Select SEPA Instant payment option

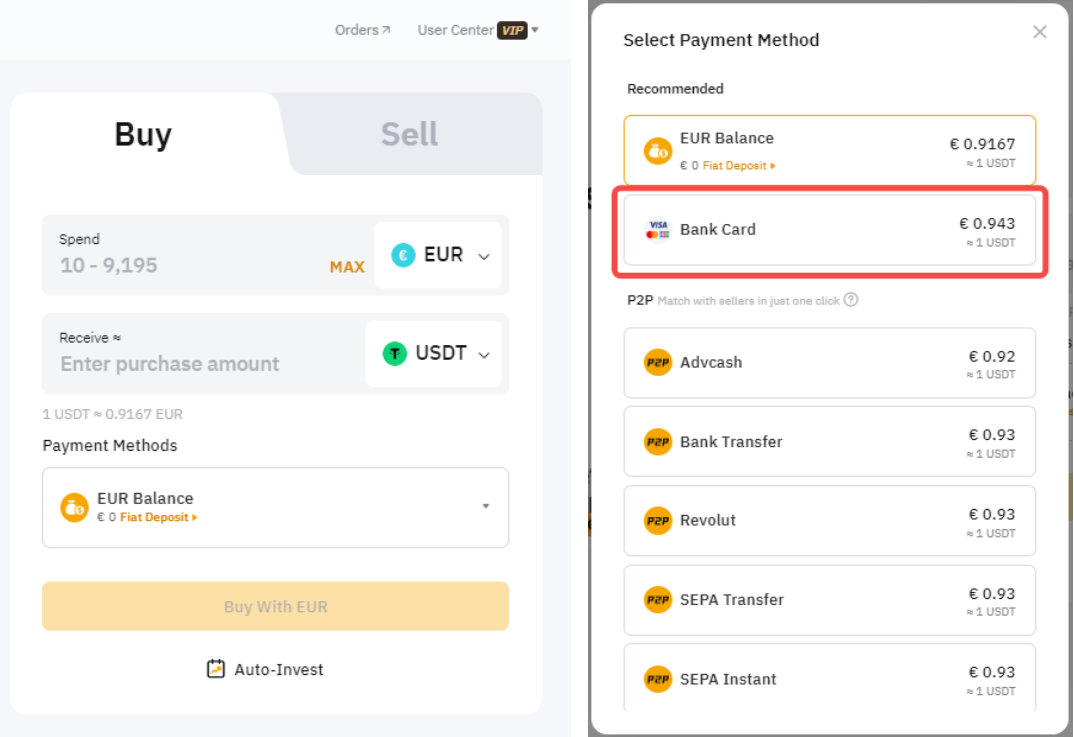pos(828,679)
